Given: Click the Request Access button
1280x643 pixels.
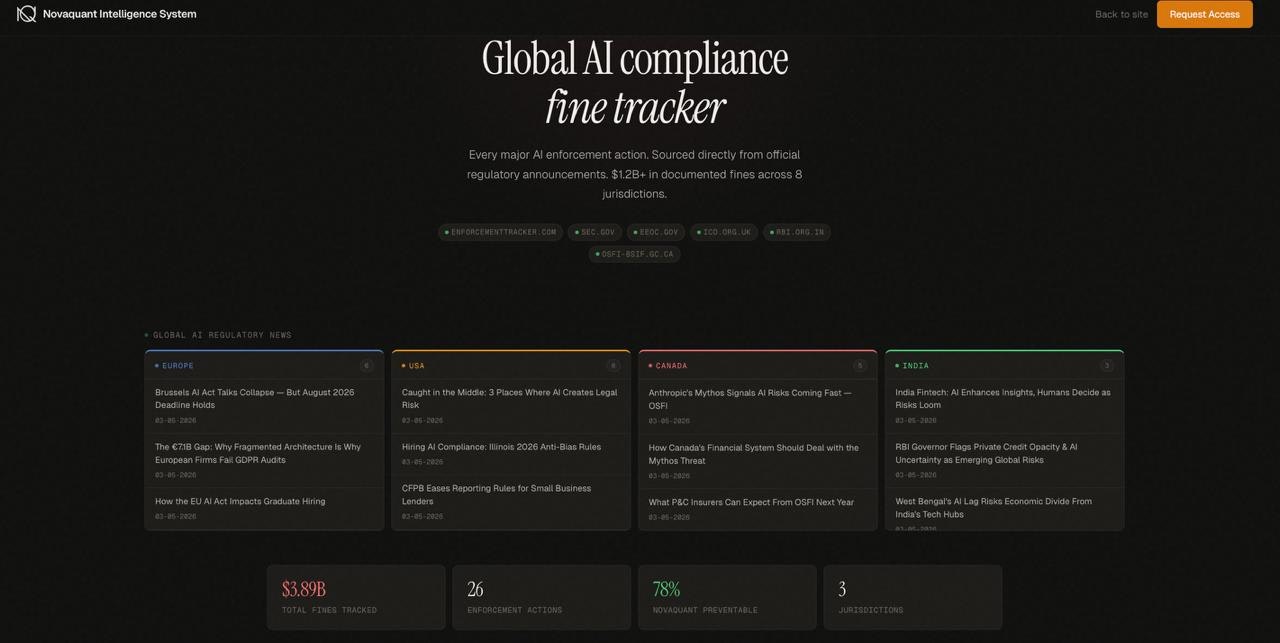Looking at the screenshot, I should point(1204,14).
